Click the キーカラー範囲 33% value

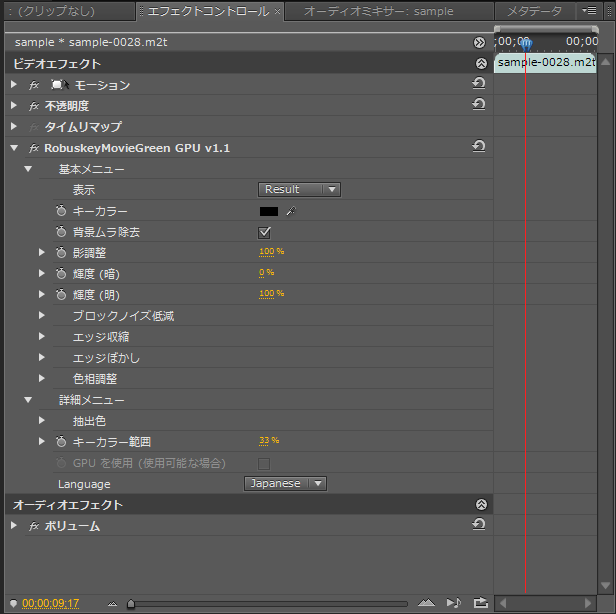(269, 441)
